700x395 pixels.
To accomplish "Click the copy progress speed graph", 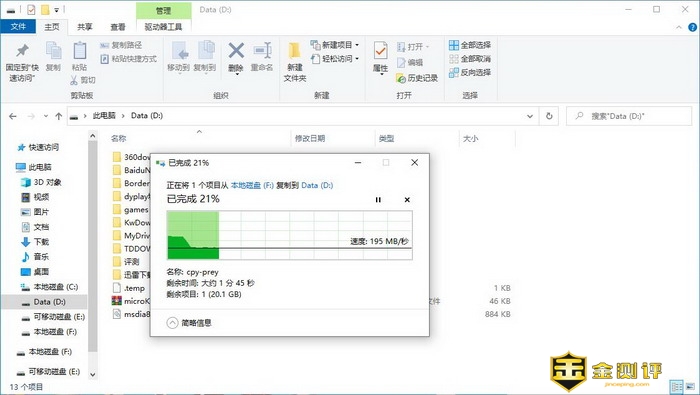I will coord(289,235).
